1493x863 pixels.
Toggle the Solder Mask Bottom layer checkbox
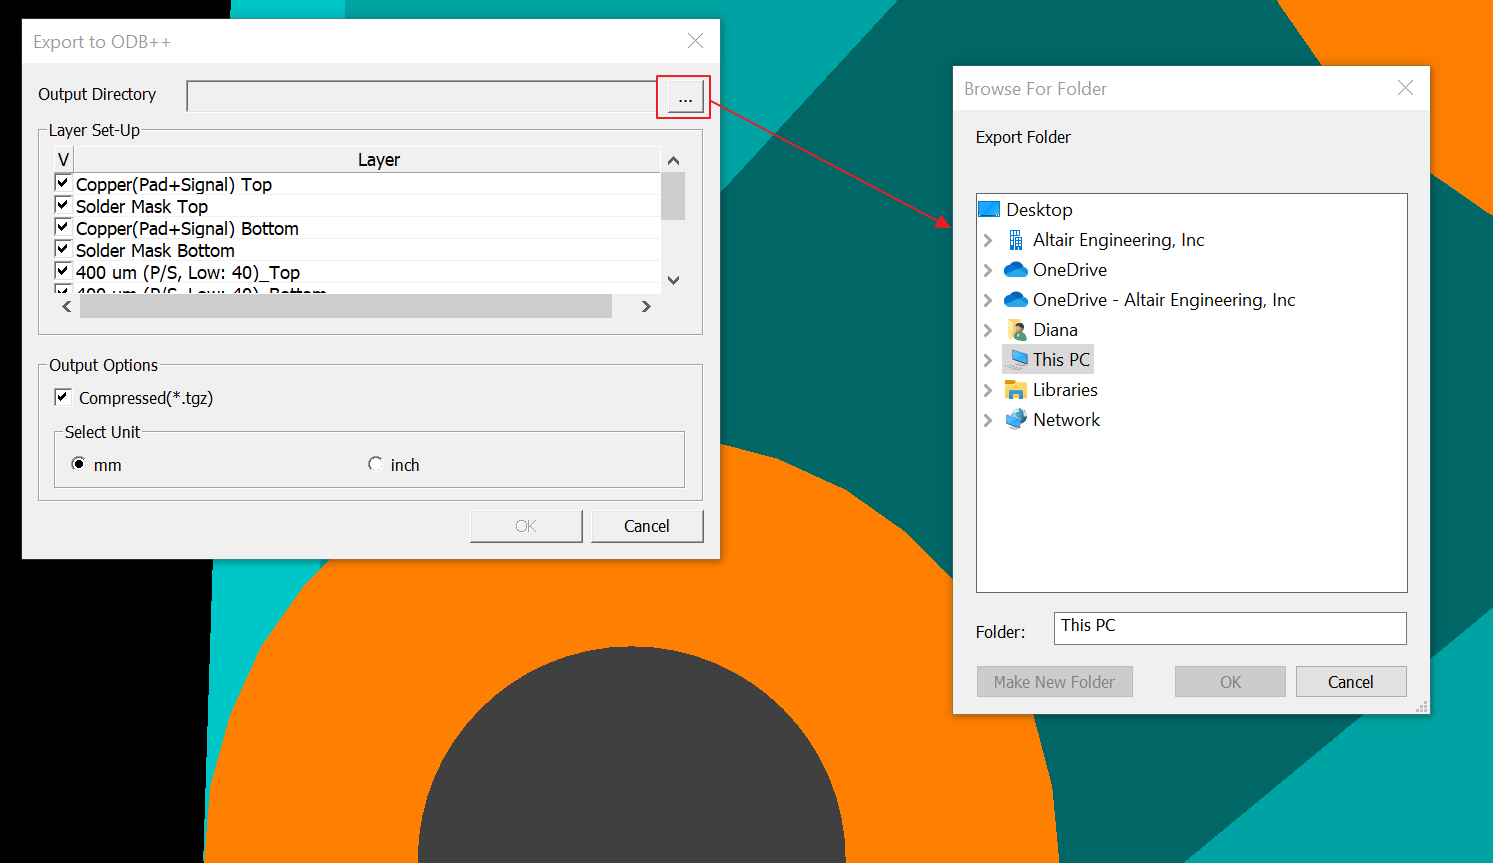[63, 250]
